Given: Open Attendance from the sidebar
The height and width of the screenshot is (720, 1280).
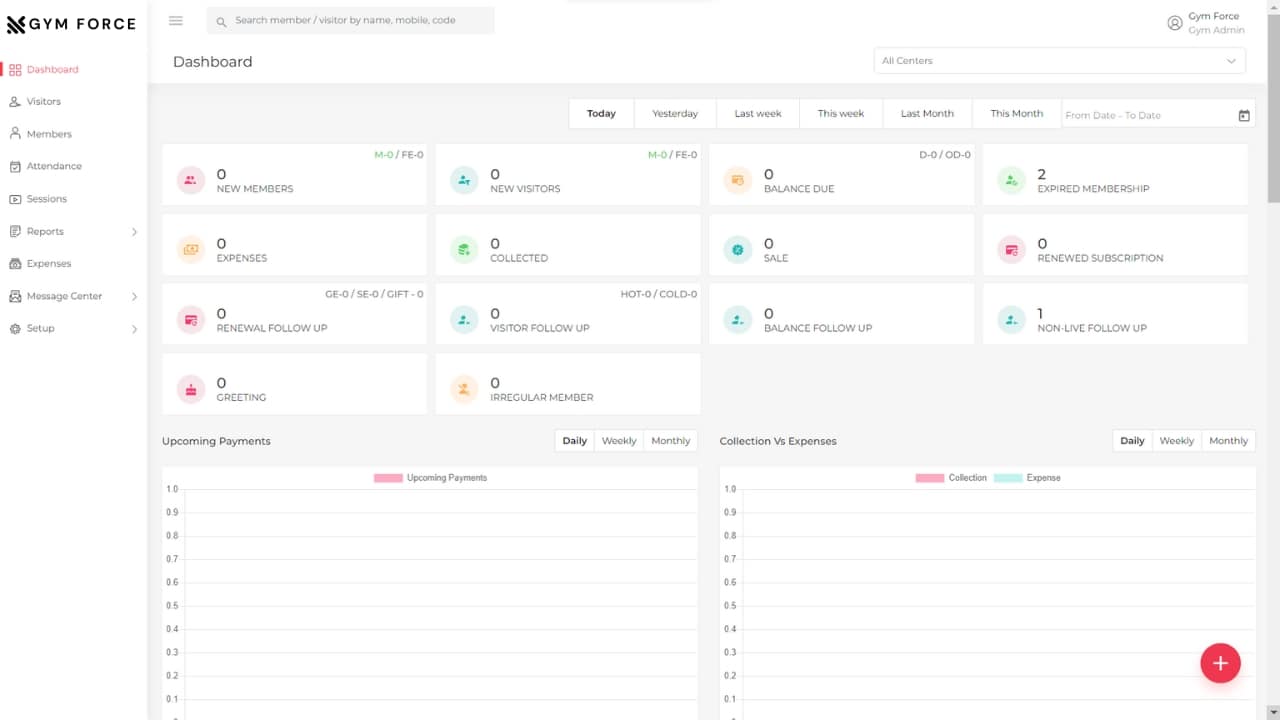Looking at the screenshot, I should (x=54, y=166).
